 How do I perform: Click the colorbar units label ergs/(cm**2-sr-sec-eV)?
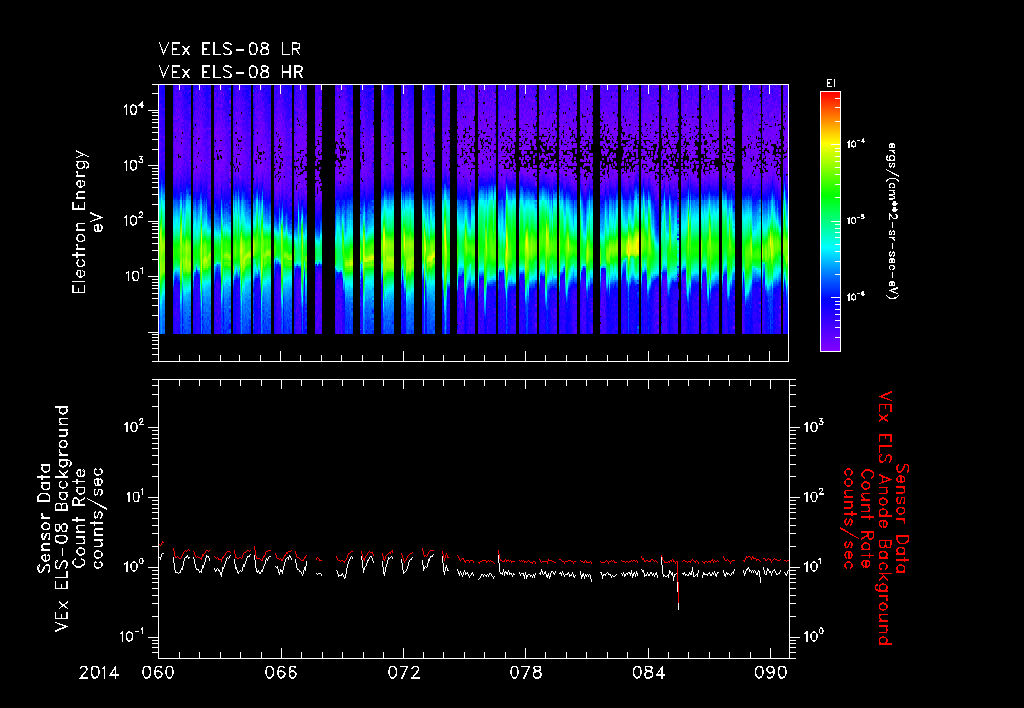[x=891, y=221]
